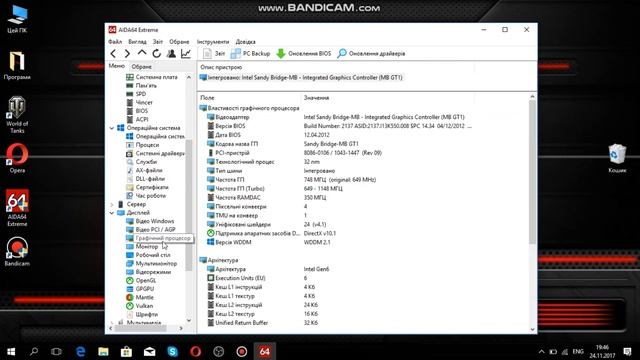Switch to the Обране tab in sidebar
640x360 pixels.
pos(142,67)
